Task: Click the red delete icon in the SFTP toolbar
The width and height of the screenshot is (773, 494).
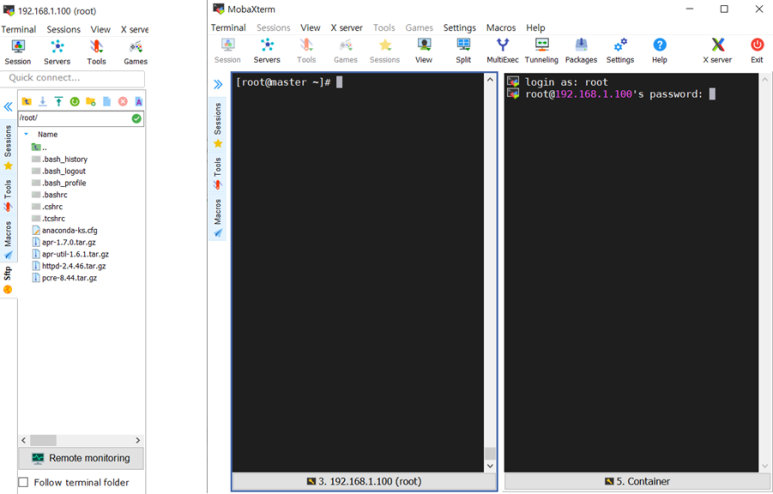Action: 123,102
